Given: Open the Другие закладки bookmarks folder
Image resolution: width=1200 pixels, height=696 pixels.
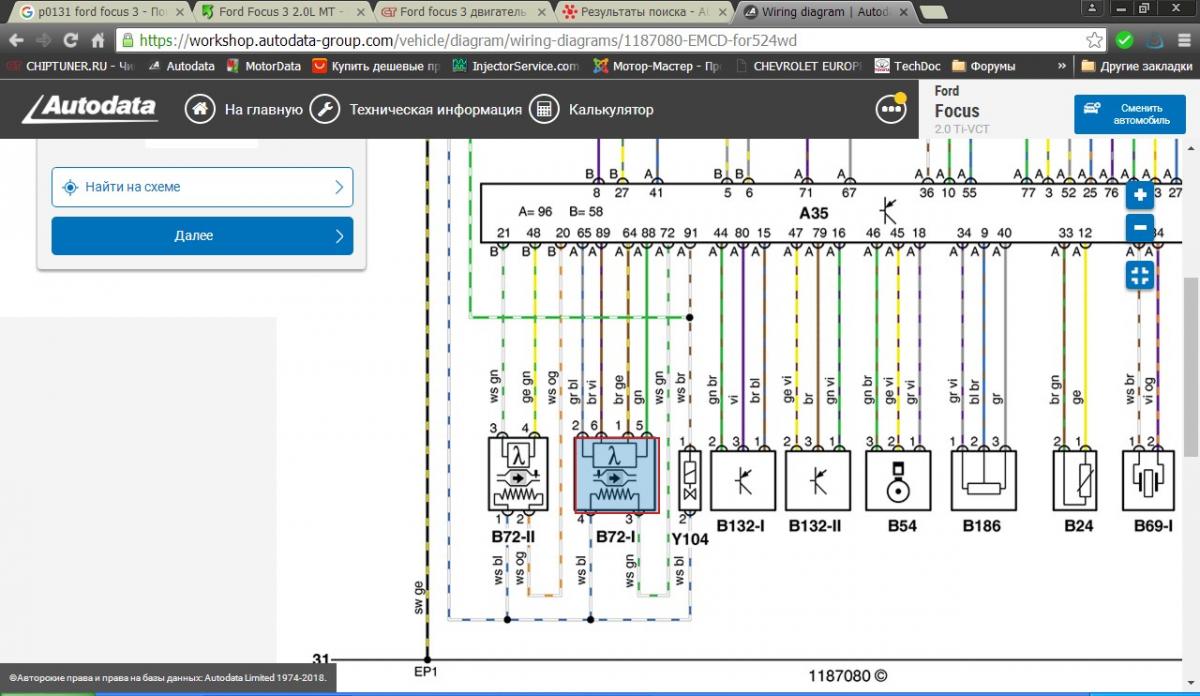Looking at the screenshot, I should coord(1136,66).
